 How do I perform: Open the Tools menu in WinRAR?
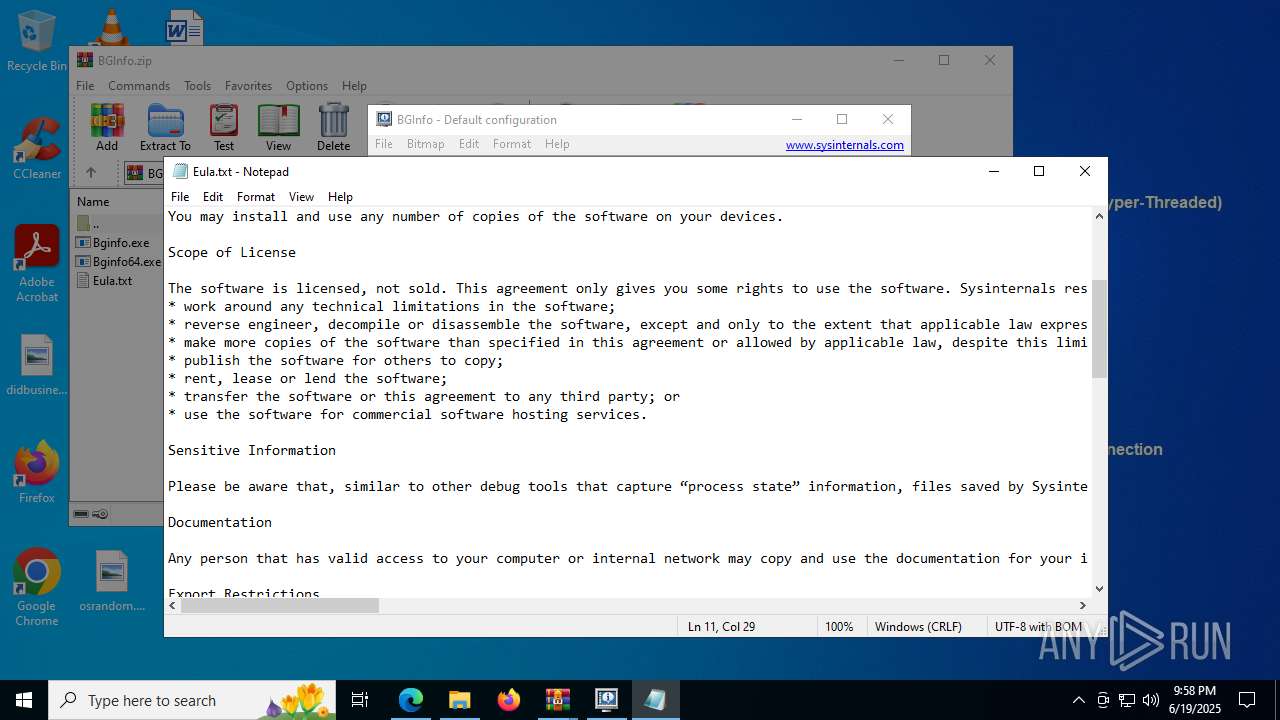pos(197,86)
